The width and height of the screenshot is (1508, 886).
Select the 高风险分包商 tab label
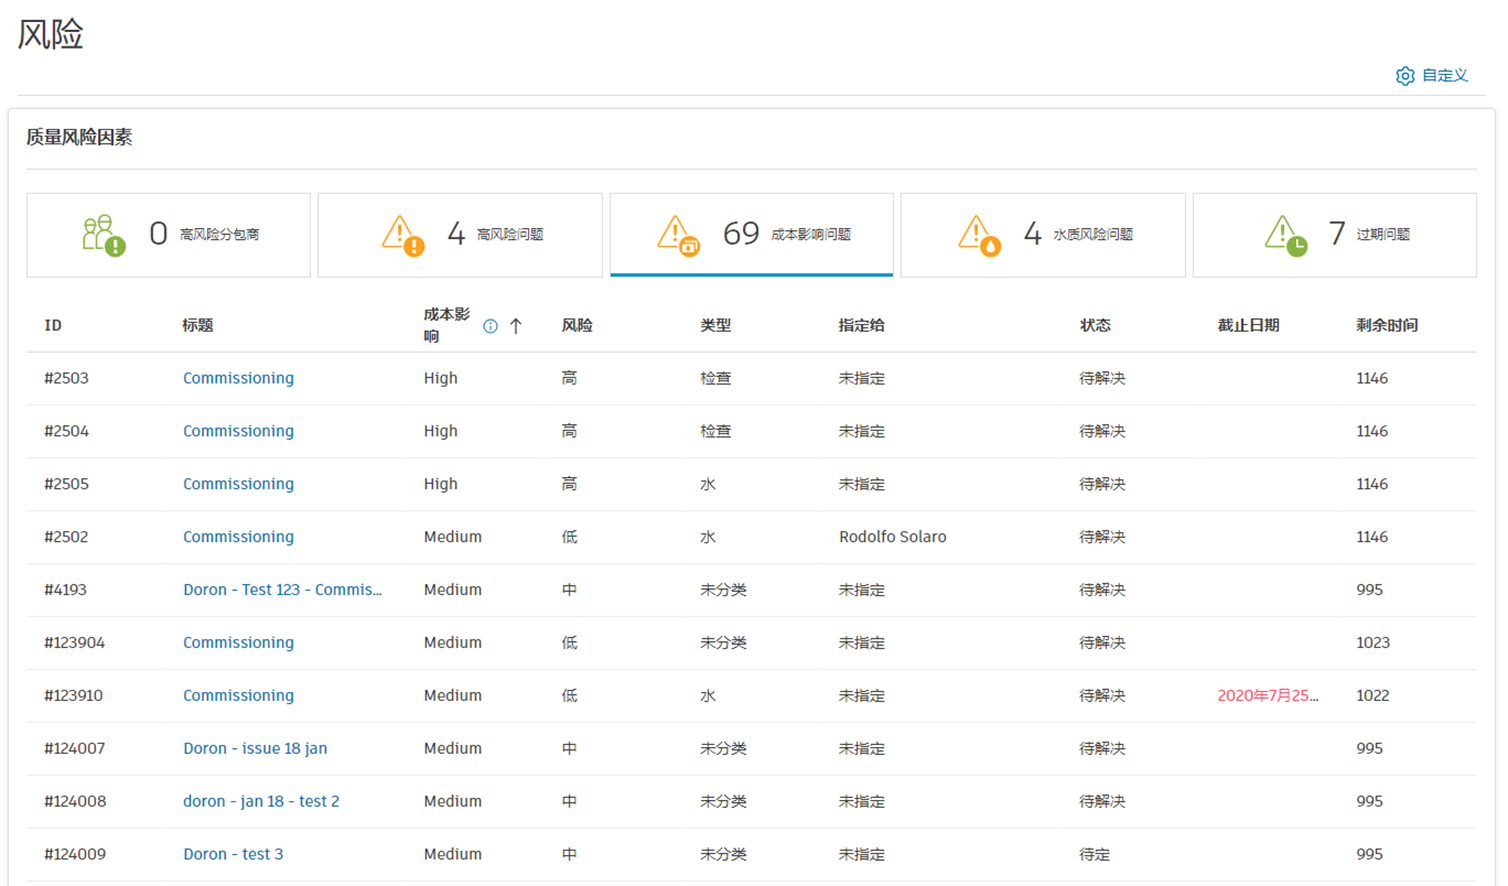(x=219, y=235)
